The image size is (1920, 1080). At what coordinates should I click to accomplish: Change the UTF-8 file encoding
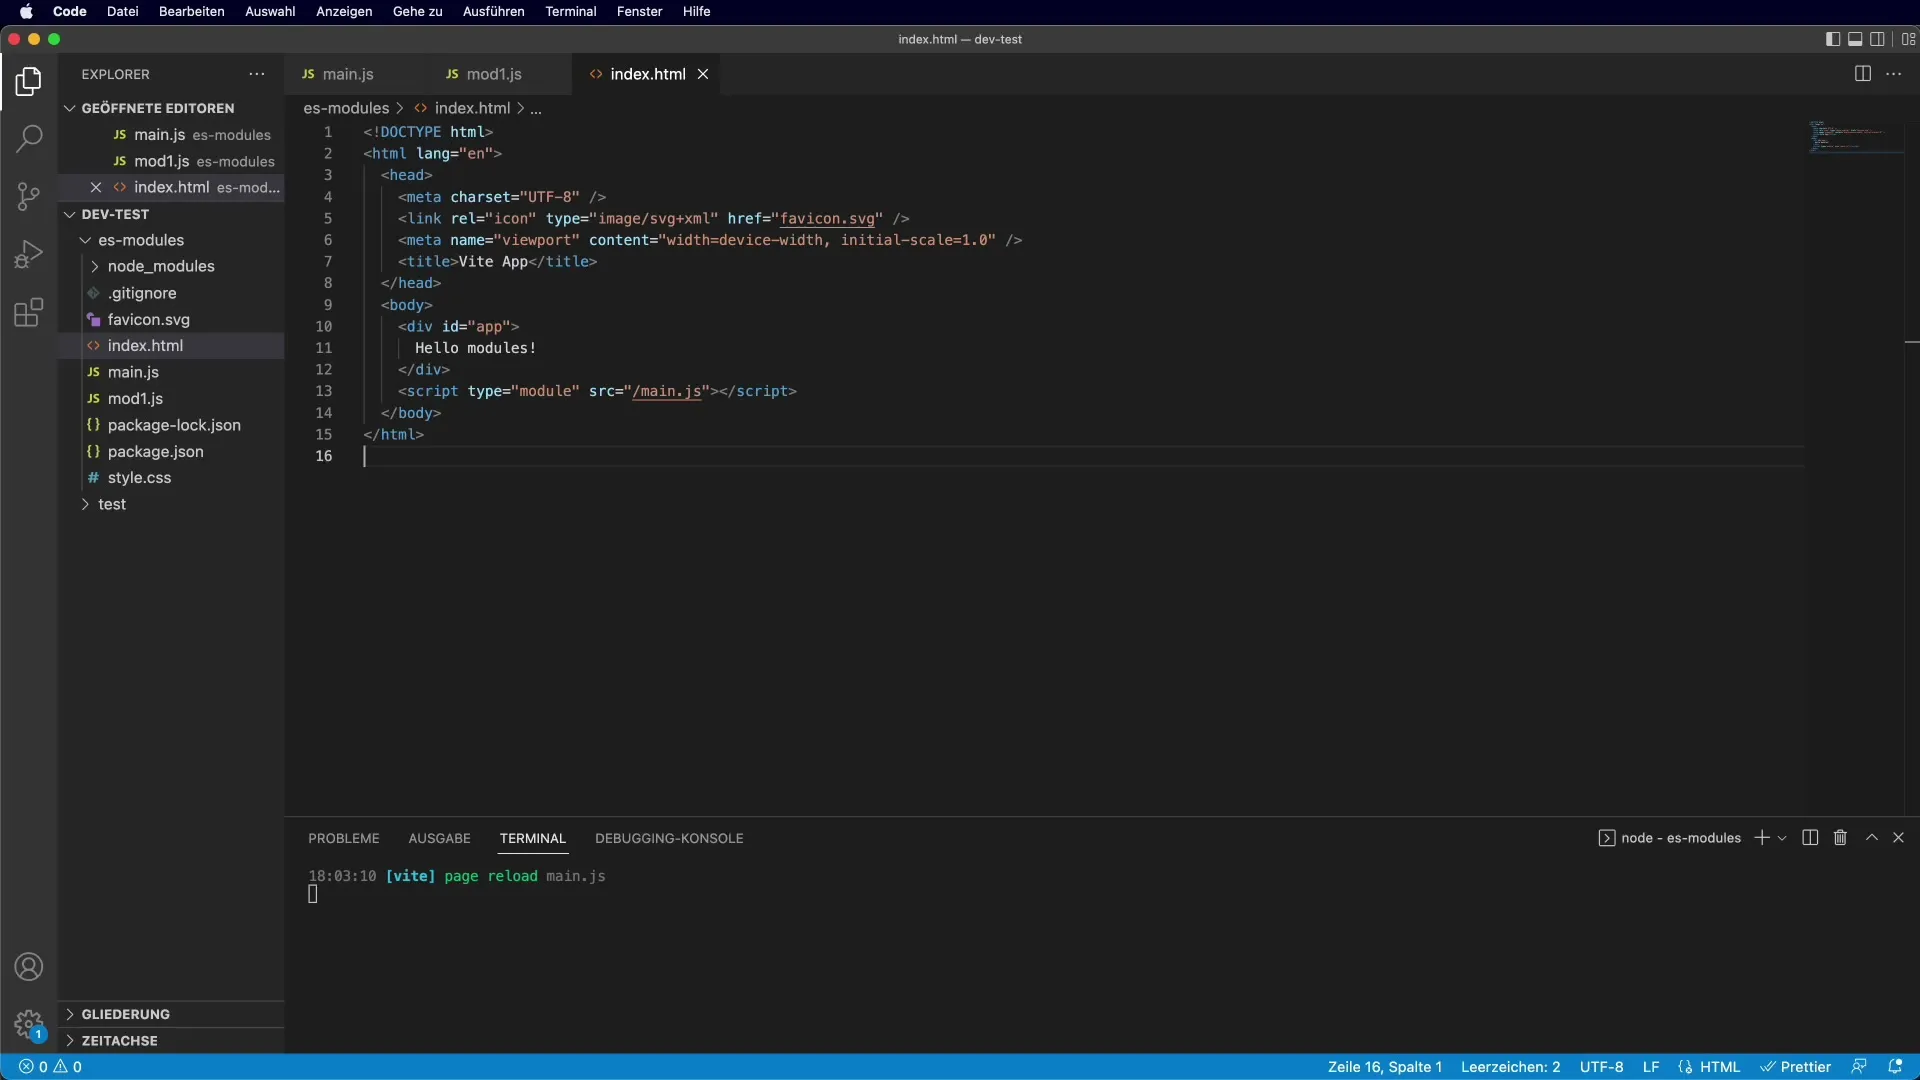1601,1067
